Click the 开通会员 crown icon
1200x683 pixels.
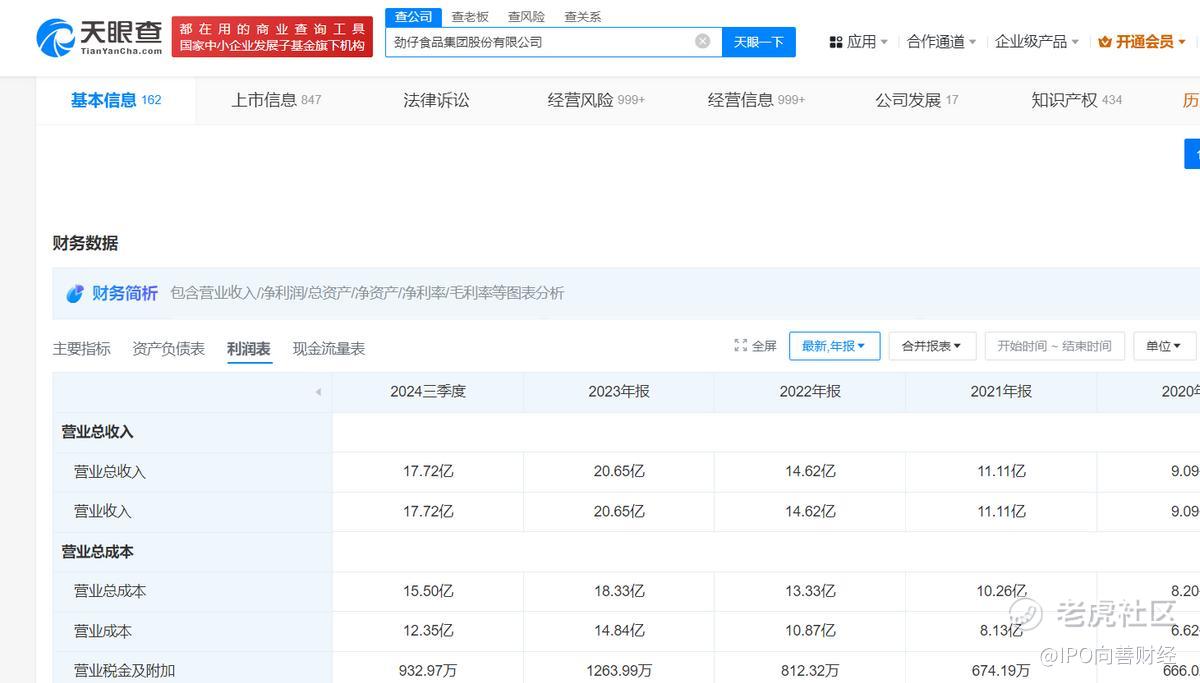(x=1105, y=42)
